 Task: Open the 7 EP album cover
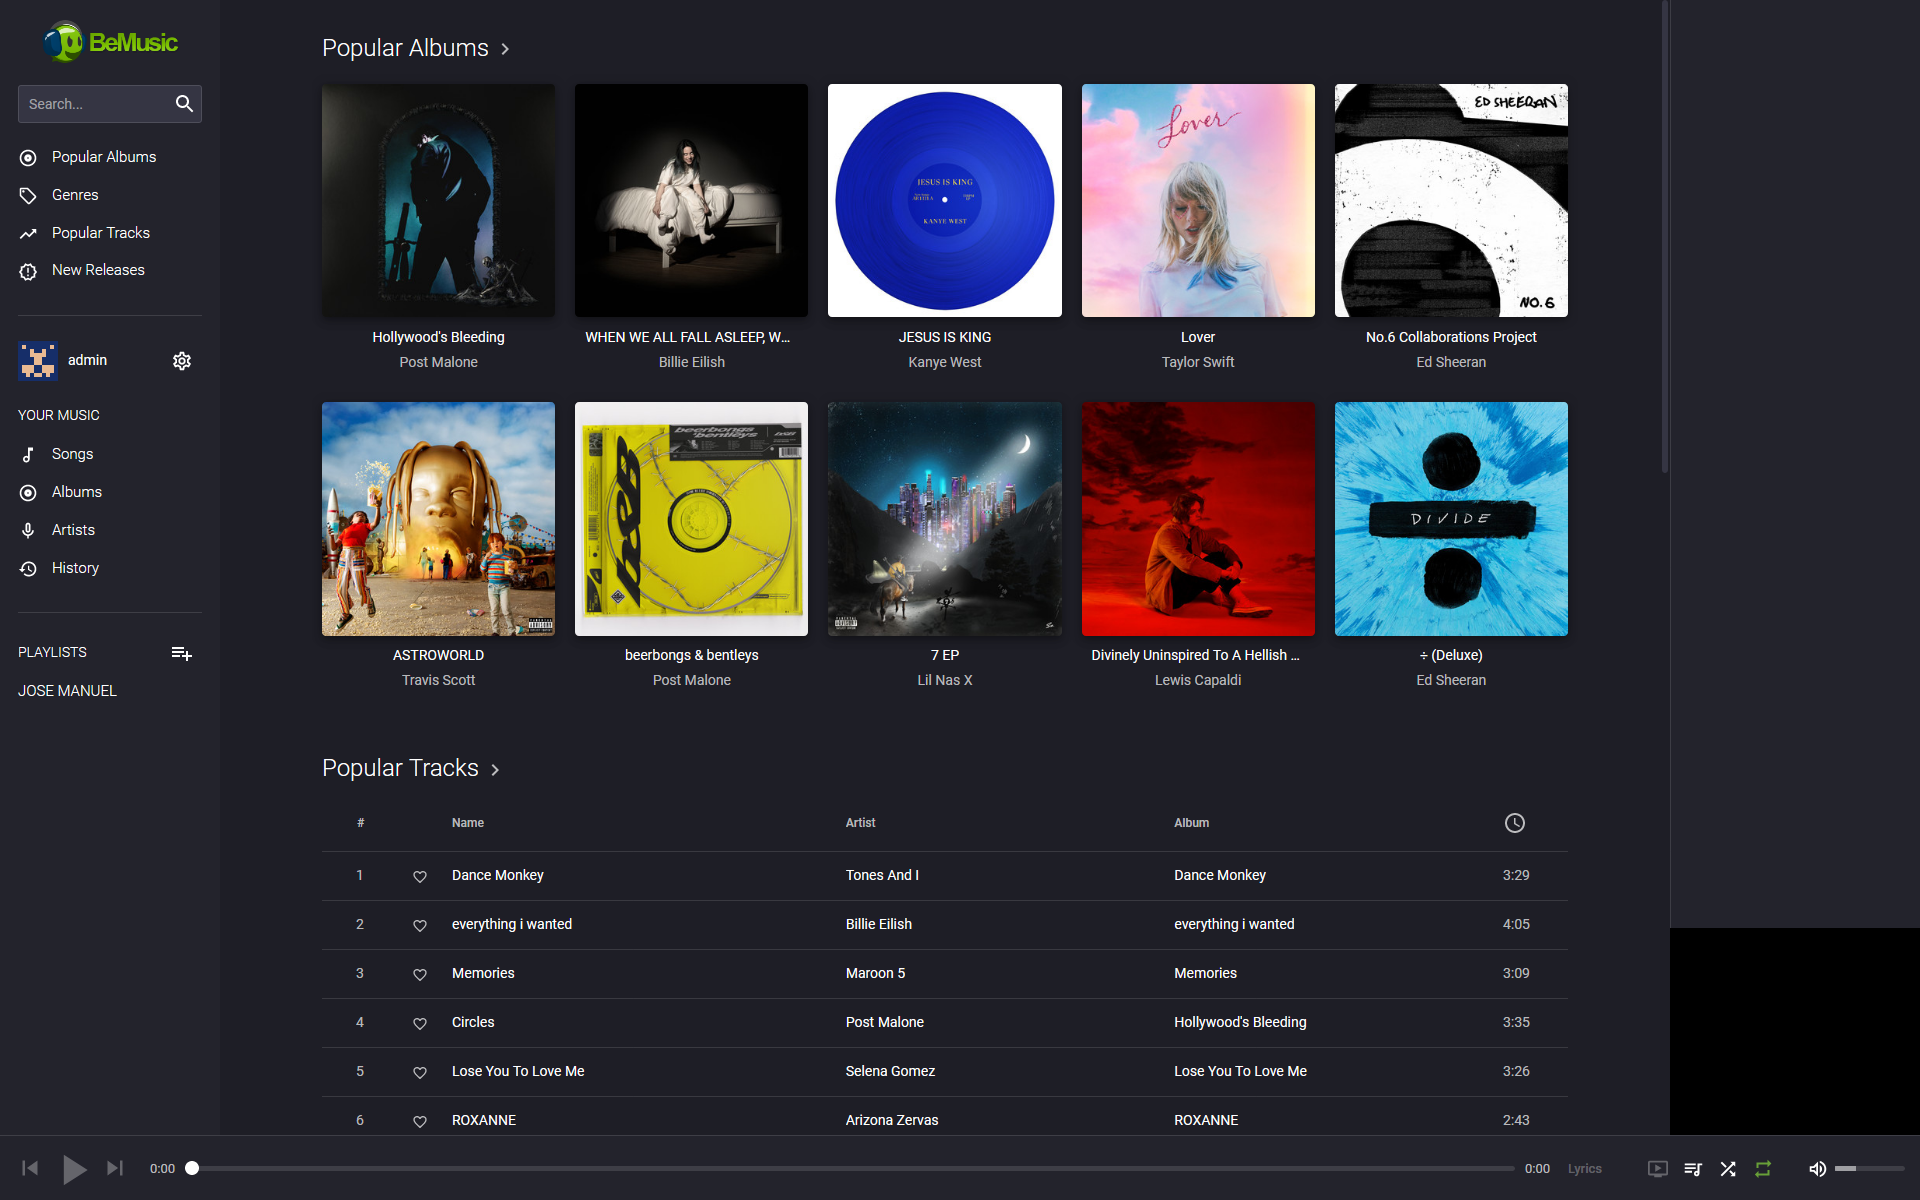tap(945, 519)
